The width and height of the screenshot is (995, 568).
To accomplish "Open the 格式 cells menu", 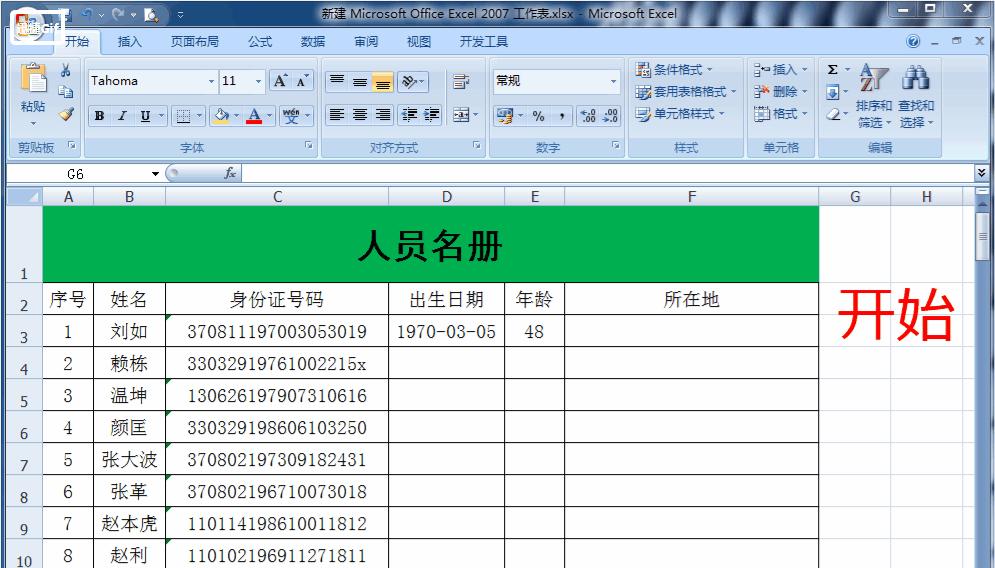I will coord(781,114).
